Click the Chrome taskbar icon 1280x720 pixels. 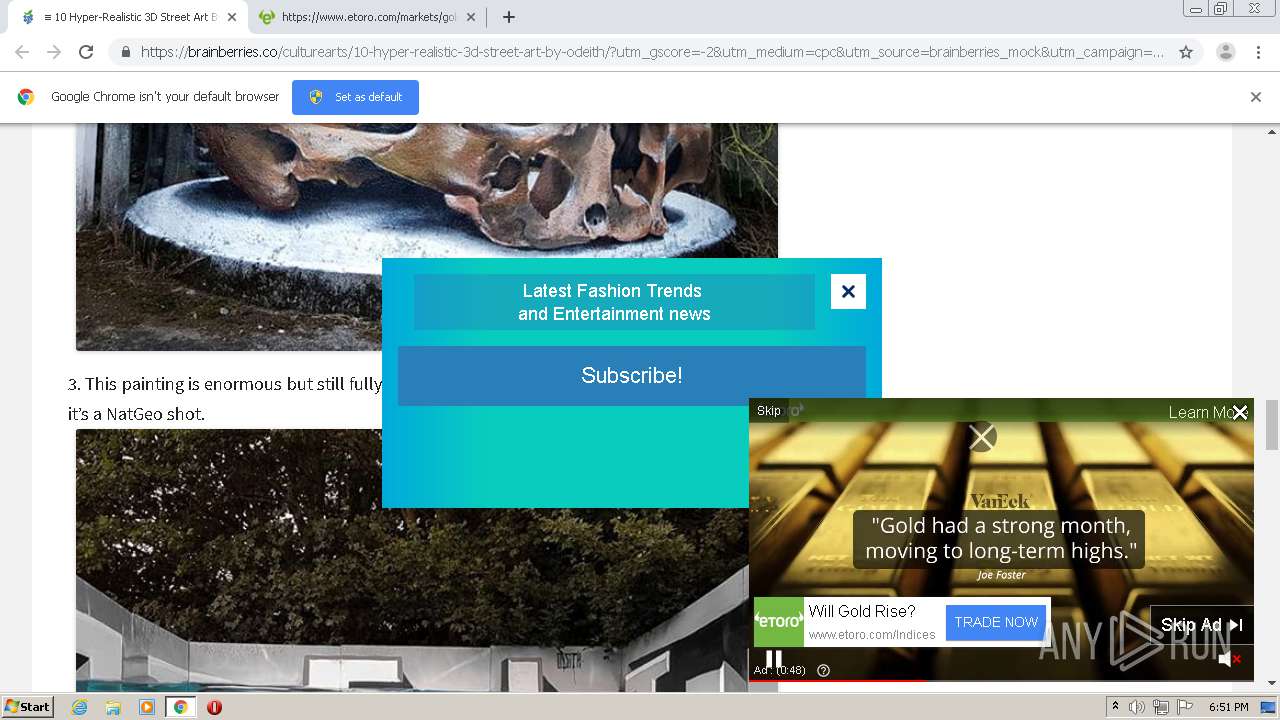180,707
